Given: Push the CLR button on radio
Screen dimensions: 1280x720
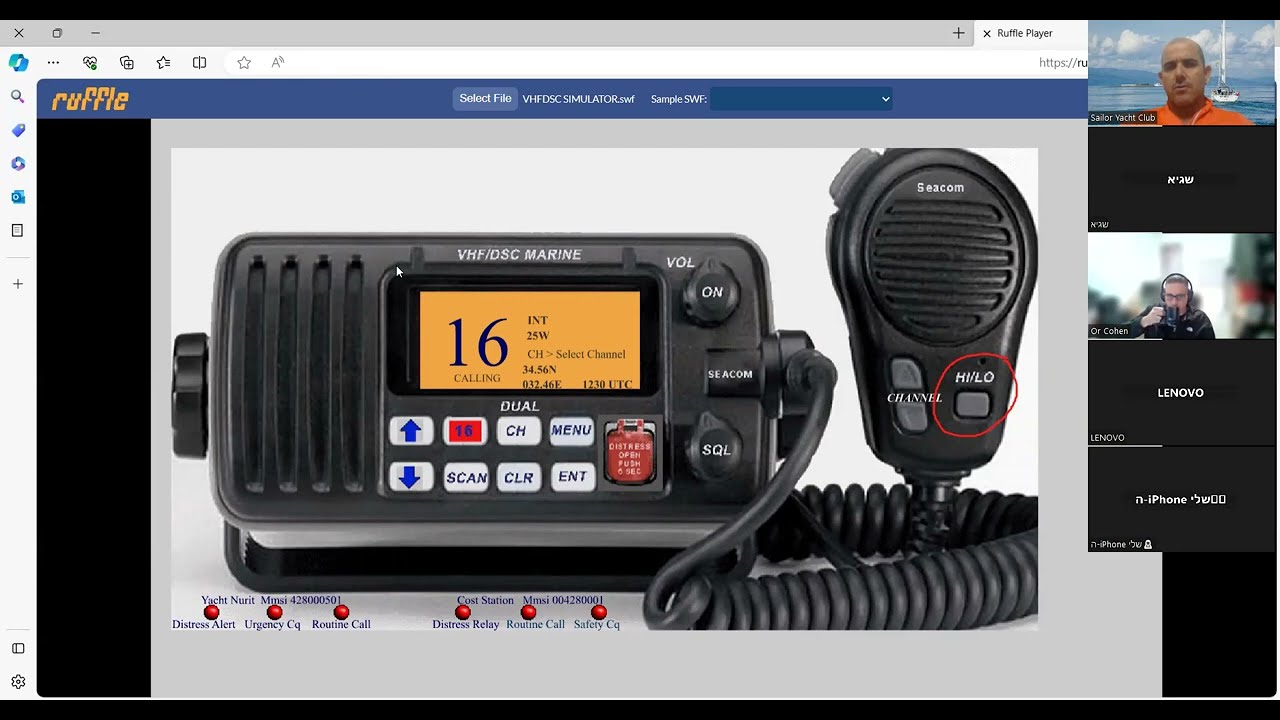Looking at the screenshot, I should coord(518,478).
